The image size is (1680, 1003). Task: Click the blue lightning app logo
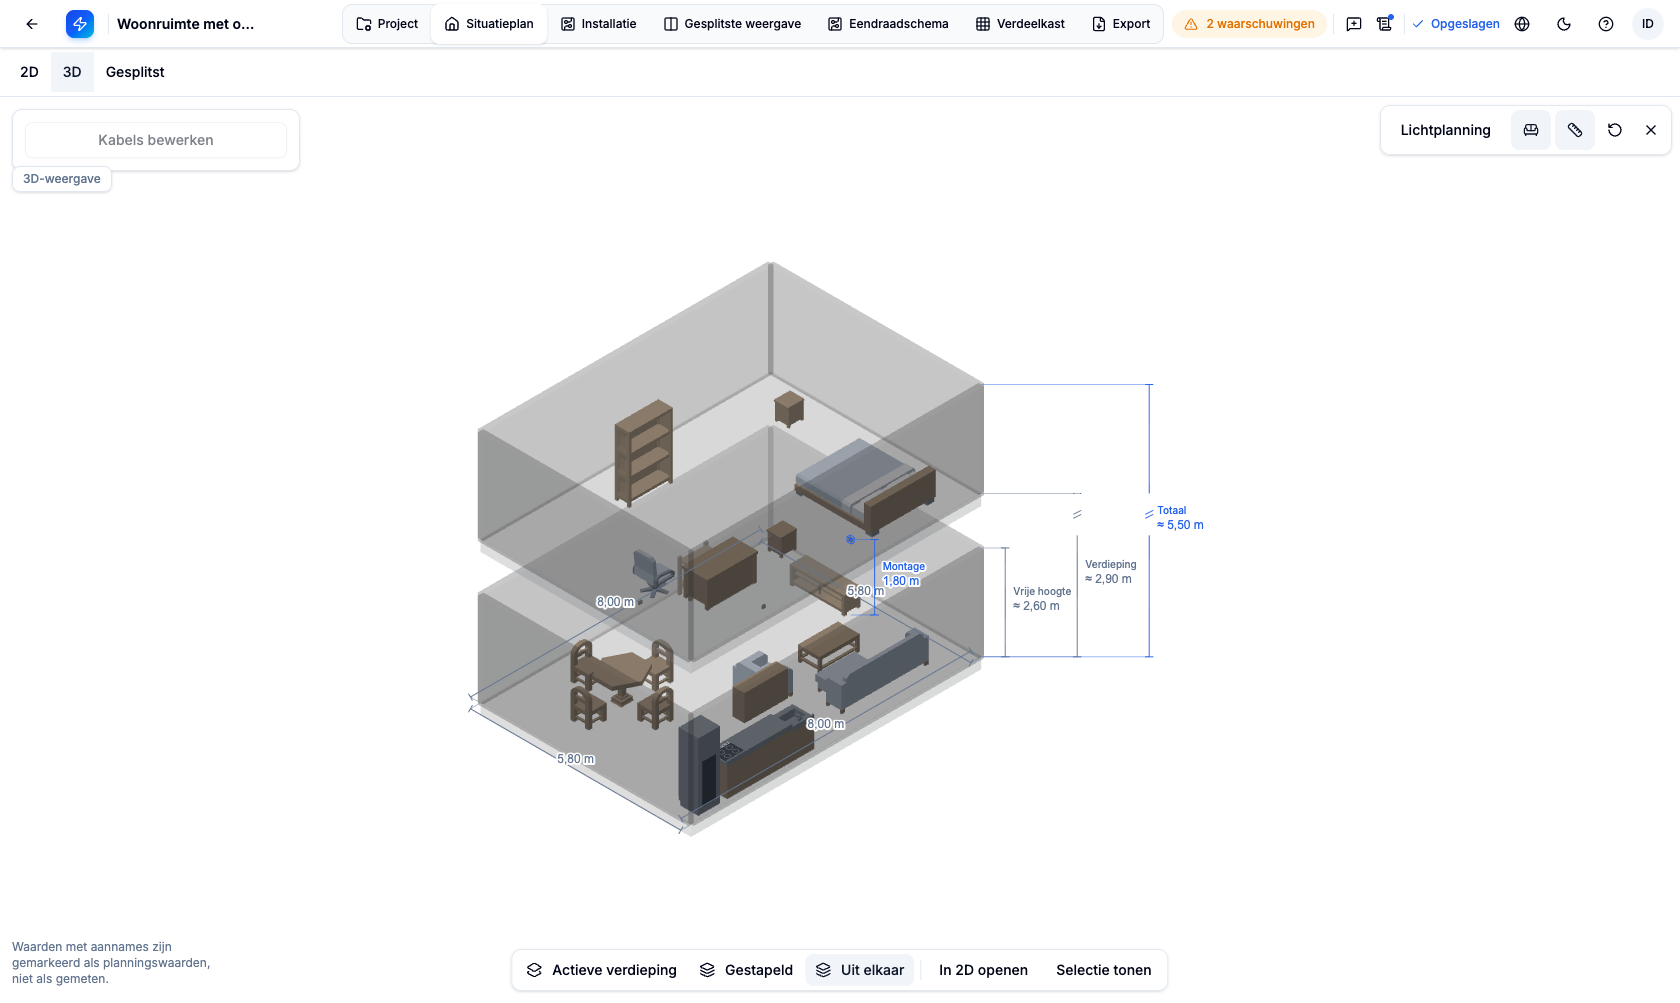click(80, 24)
